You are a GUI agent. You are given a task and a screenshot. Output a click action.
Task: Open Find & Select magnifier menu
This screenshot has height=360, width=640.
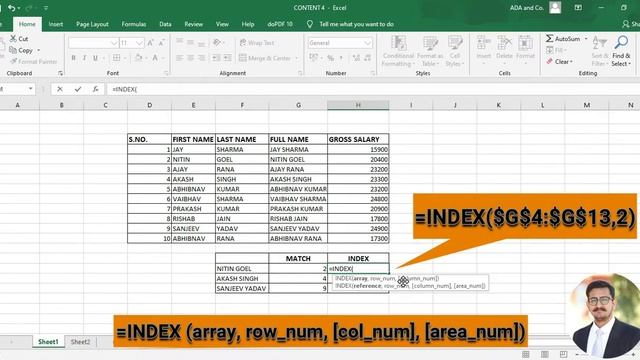tap(621, 51)
